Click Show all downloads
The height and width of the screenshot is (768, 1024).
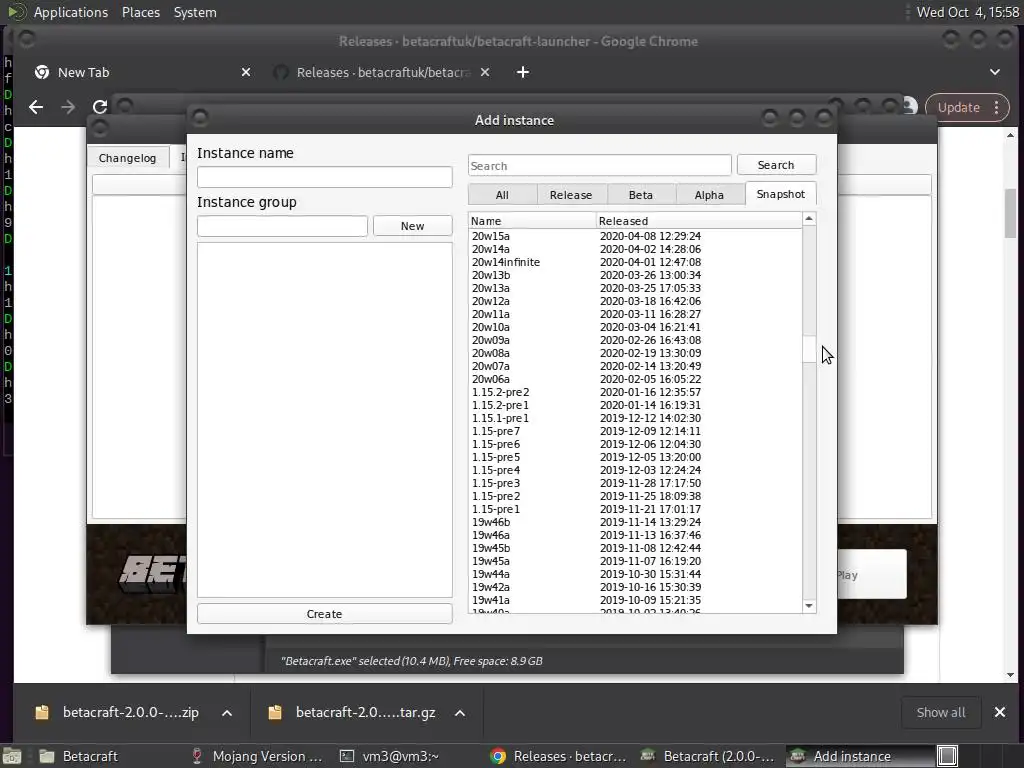point(940,712)
